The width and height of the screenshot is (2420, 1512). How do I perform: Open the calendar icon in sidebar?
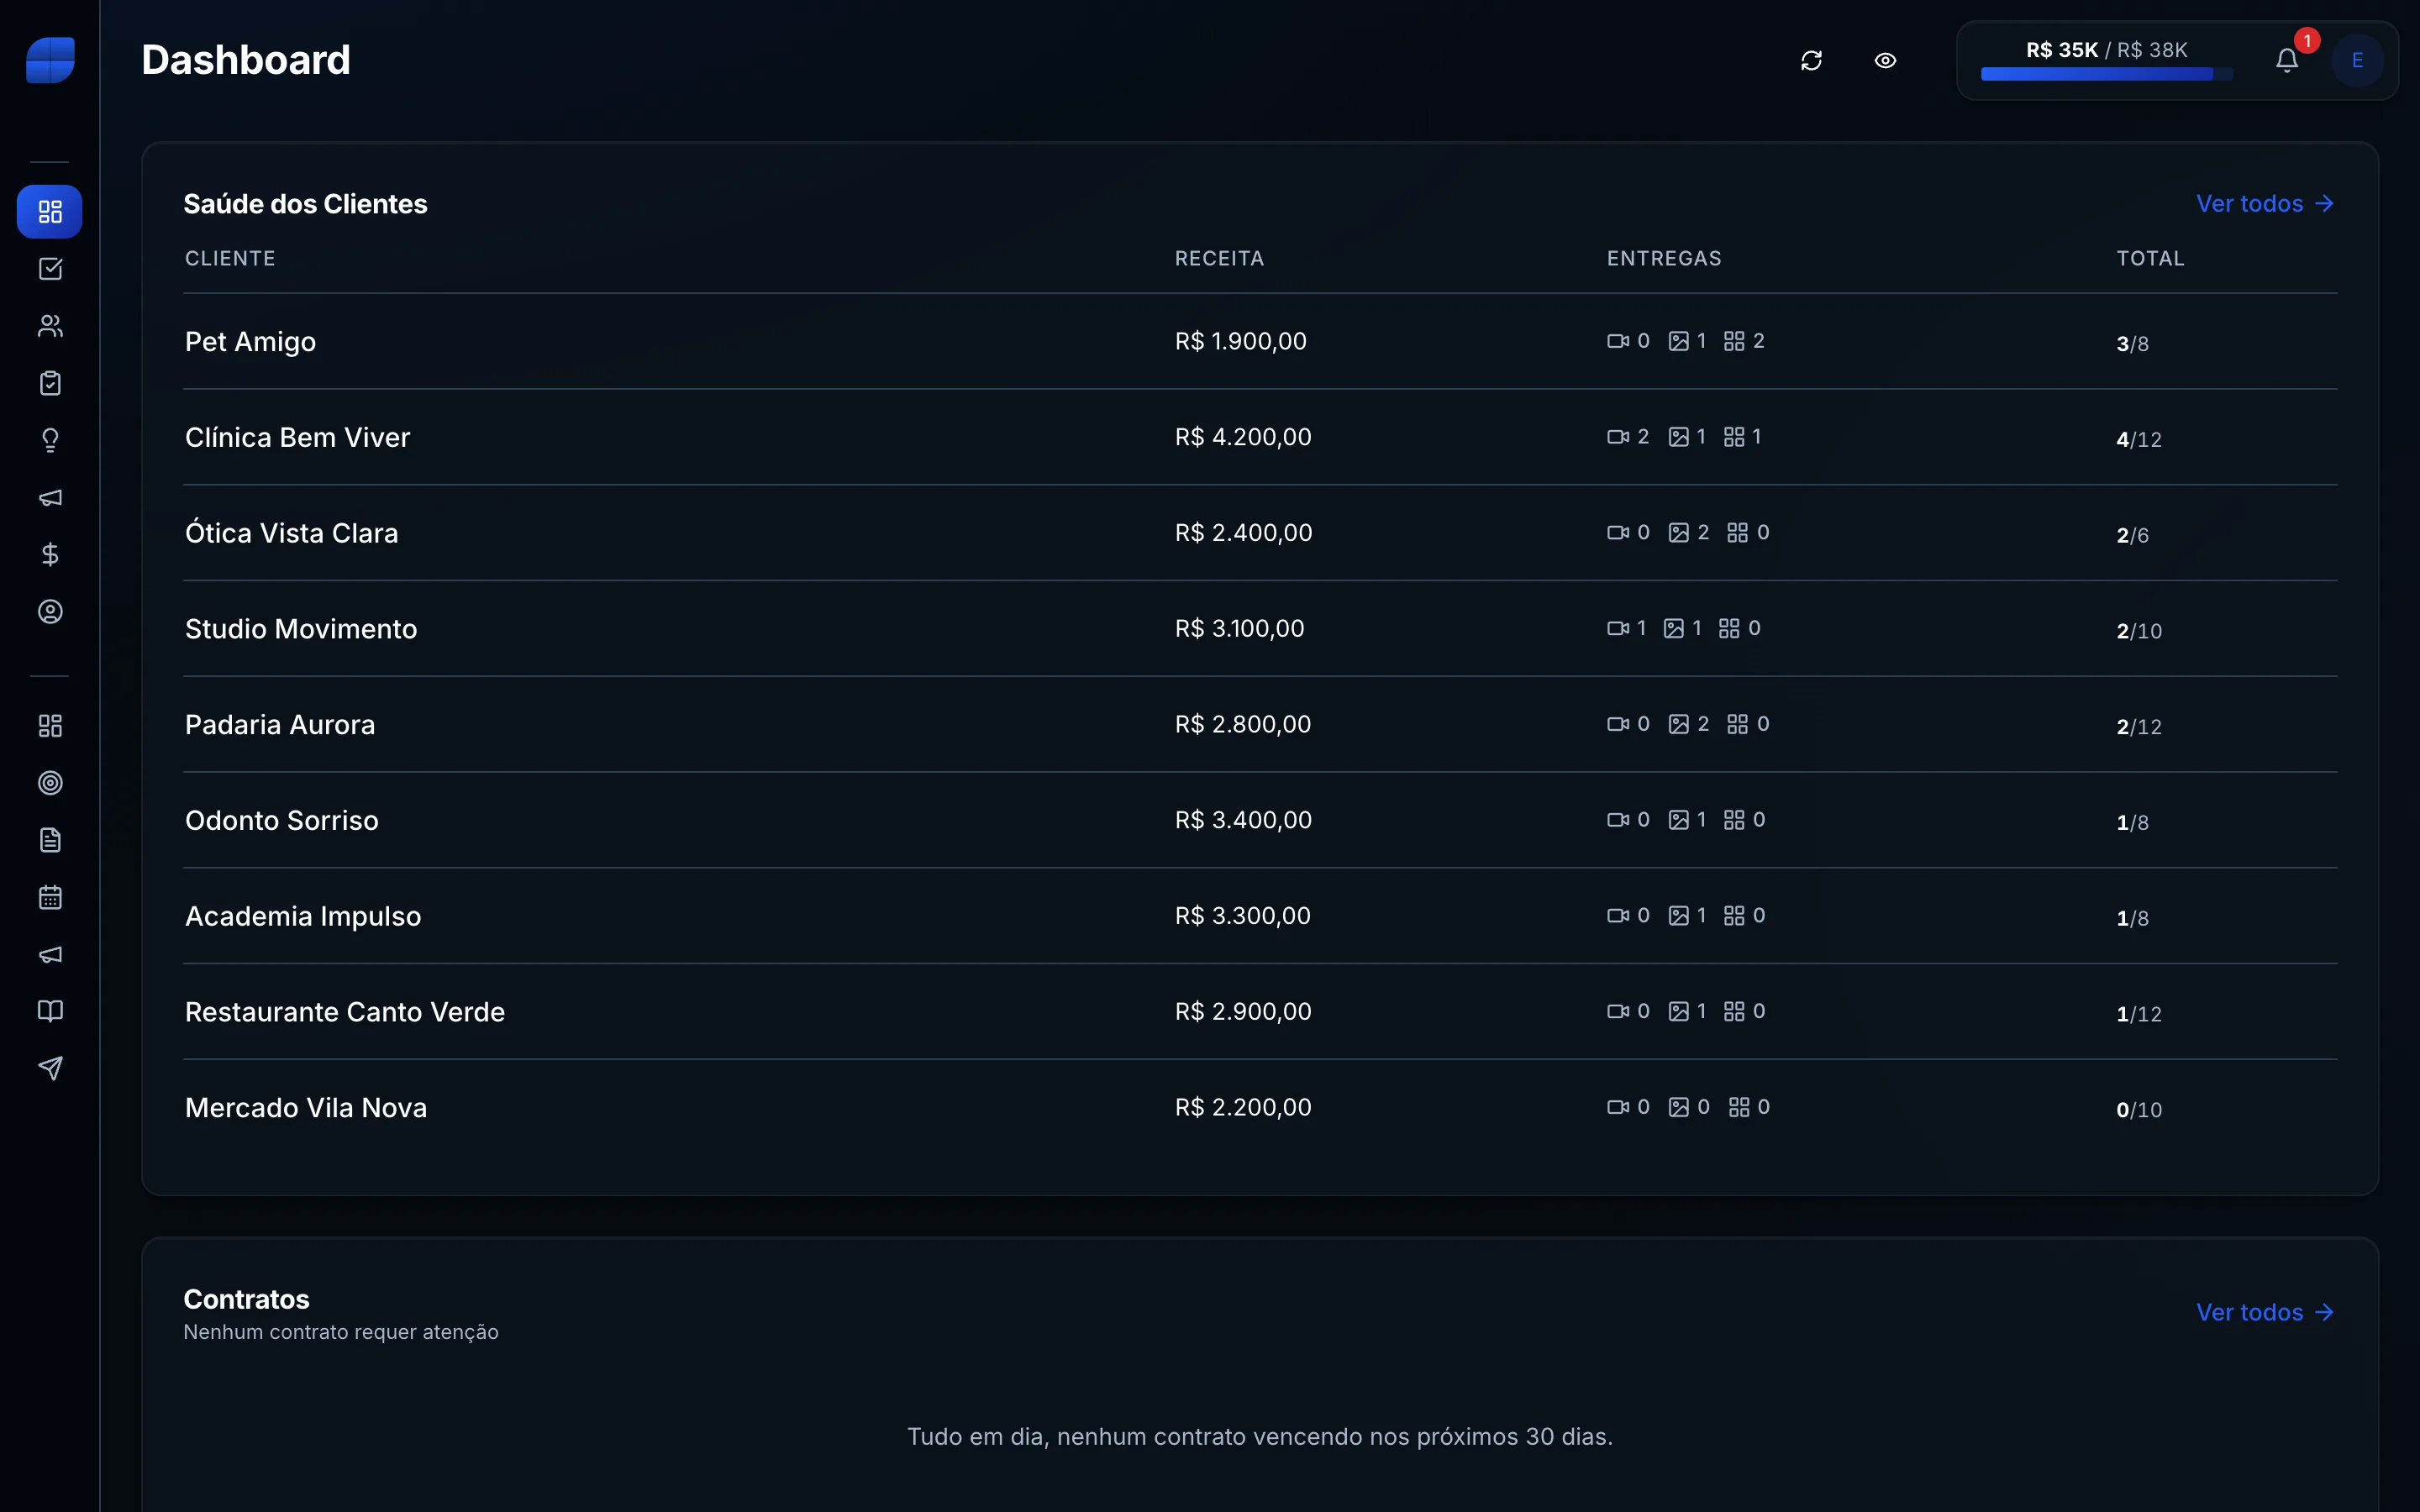point(50,897)
